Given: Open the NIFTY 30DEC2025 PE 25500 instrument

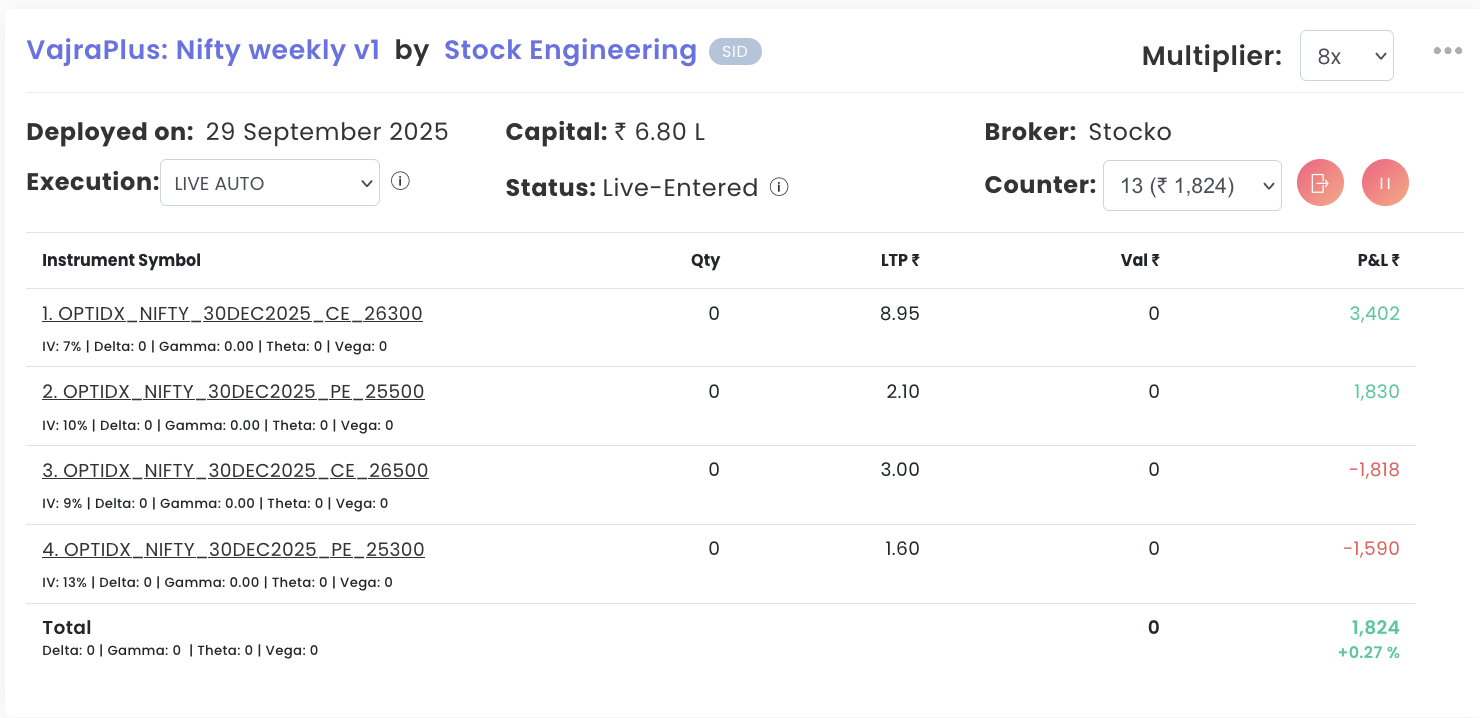Looking at the screenshot, I should coord(233,392).
